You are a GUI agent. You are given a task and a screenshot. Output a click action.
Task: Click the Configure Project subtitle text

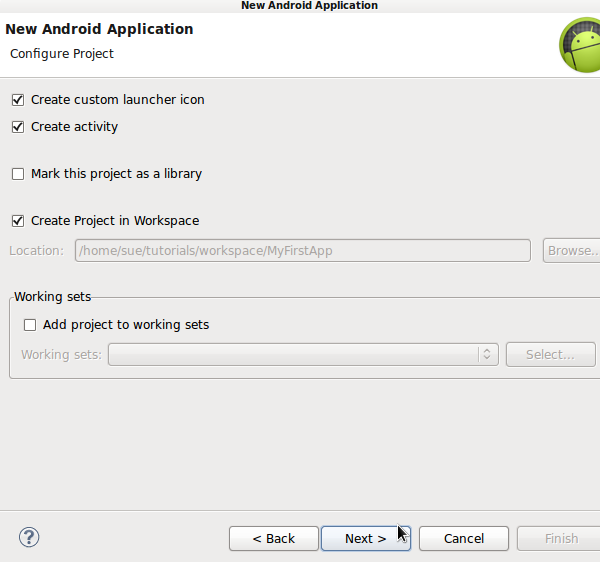(x=62, y=54)
